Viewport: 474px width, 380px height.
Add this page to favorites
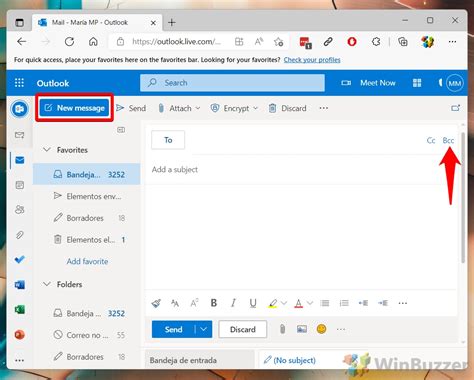(279, 42)
